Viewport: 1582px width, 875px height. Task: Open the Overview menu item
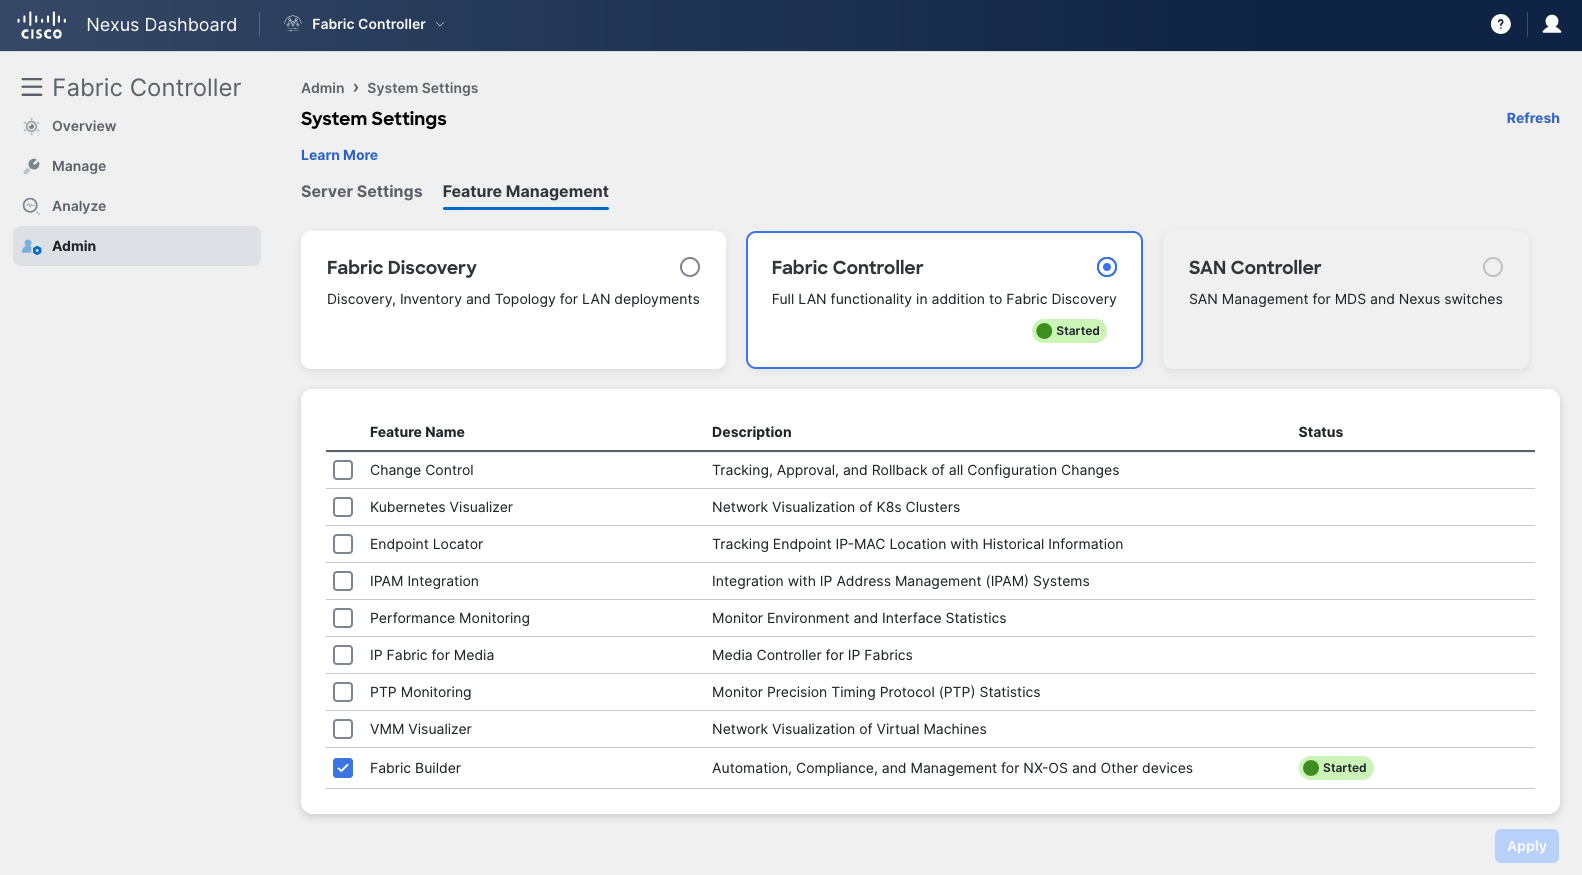137,126
